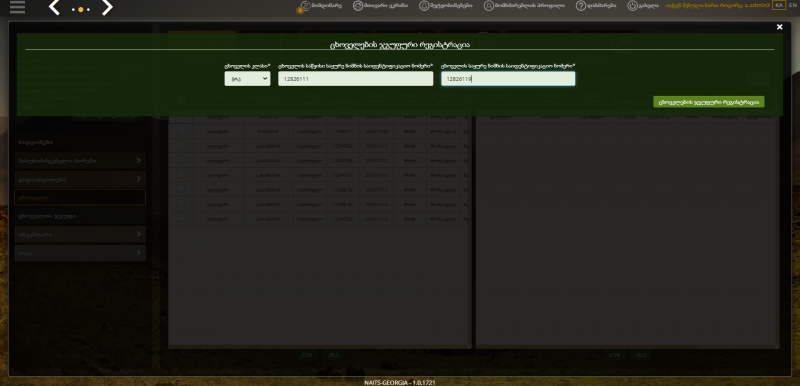Tick the checkbox for row 11038182

click(181, 189)
